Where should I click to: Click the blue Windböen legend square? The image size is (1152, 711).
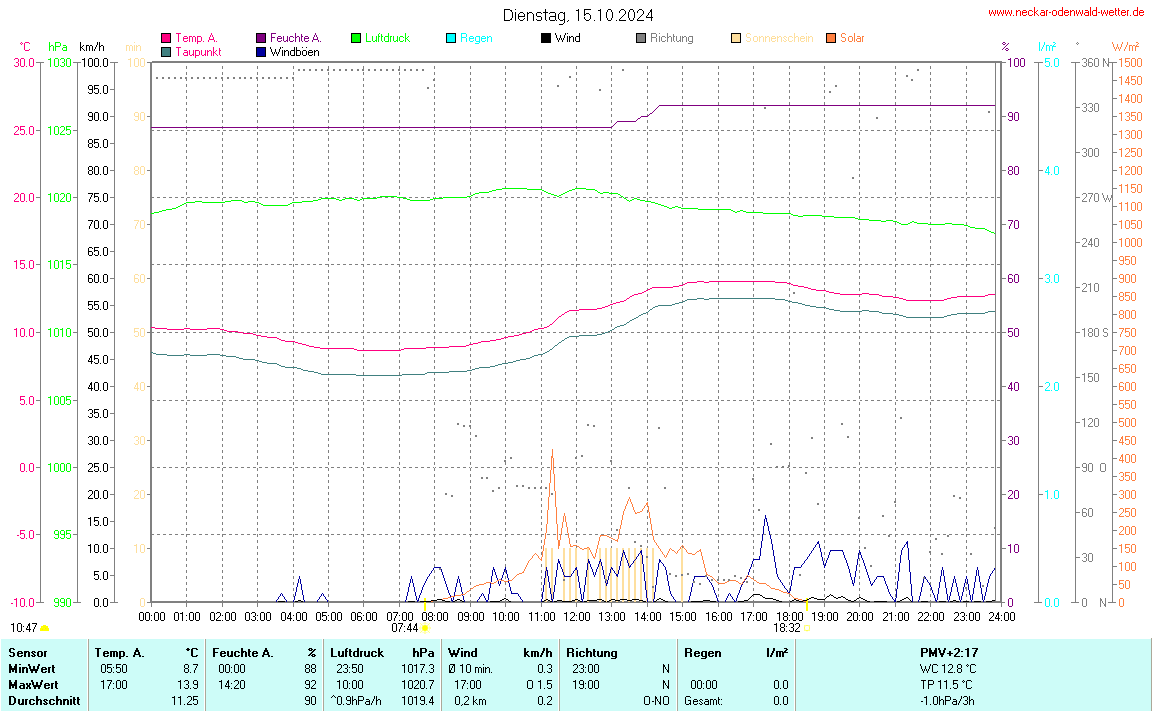[261, 51]
